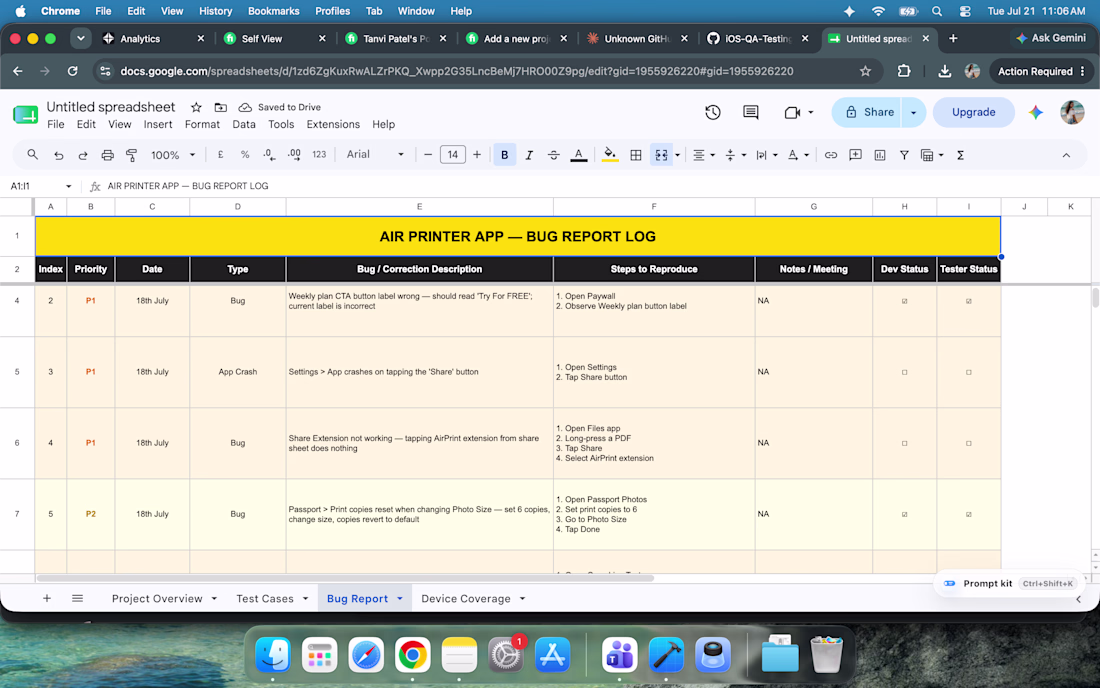This screenshot has height=688, width=1100.
Task: Open horizontal align dropdown
Action: tap(704, 155)
